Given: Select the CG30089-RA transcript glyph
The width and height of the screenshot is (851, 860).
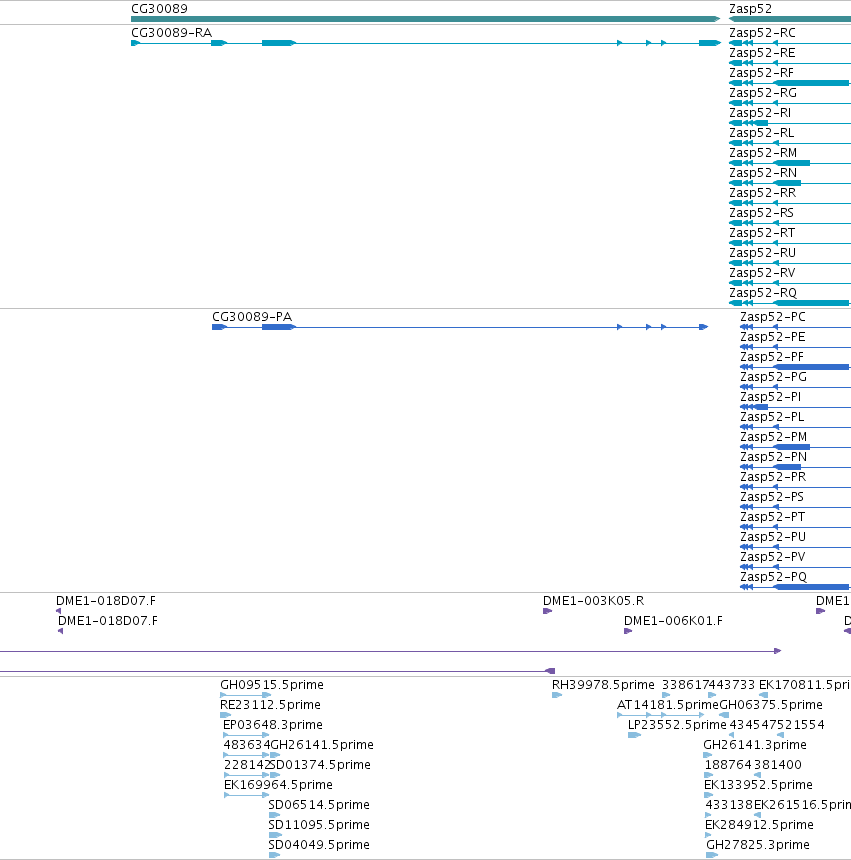Looking at the screenshot, I should coord(426,43).
